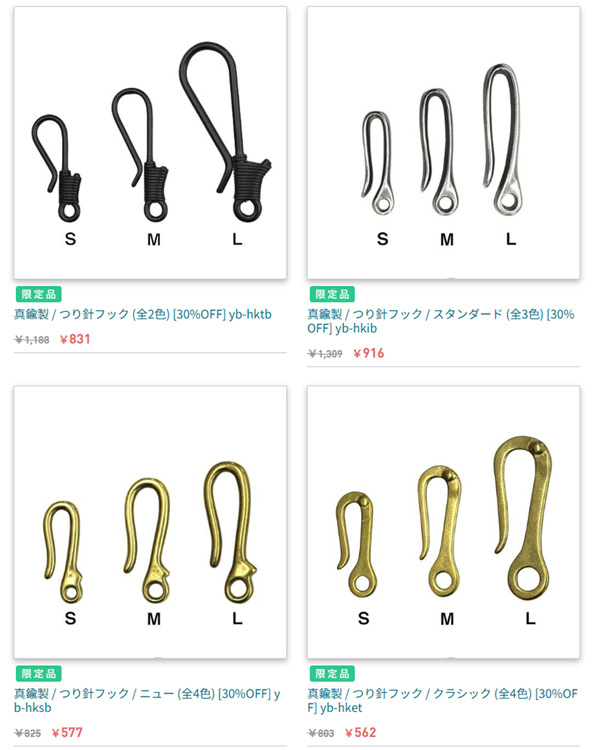The height and width of the screenshot is (750, 600).
Task: Open the yb-hktb product title link
Action: coord(143,314)
